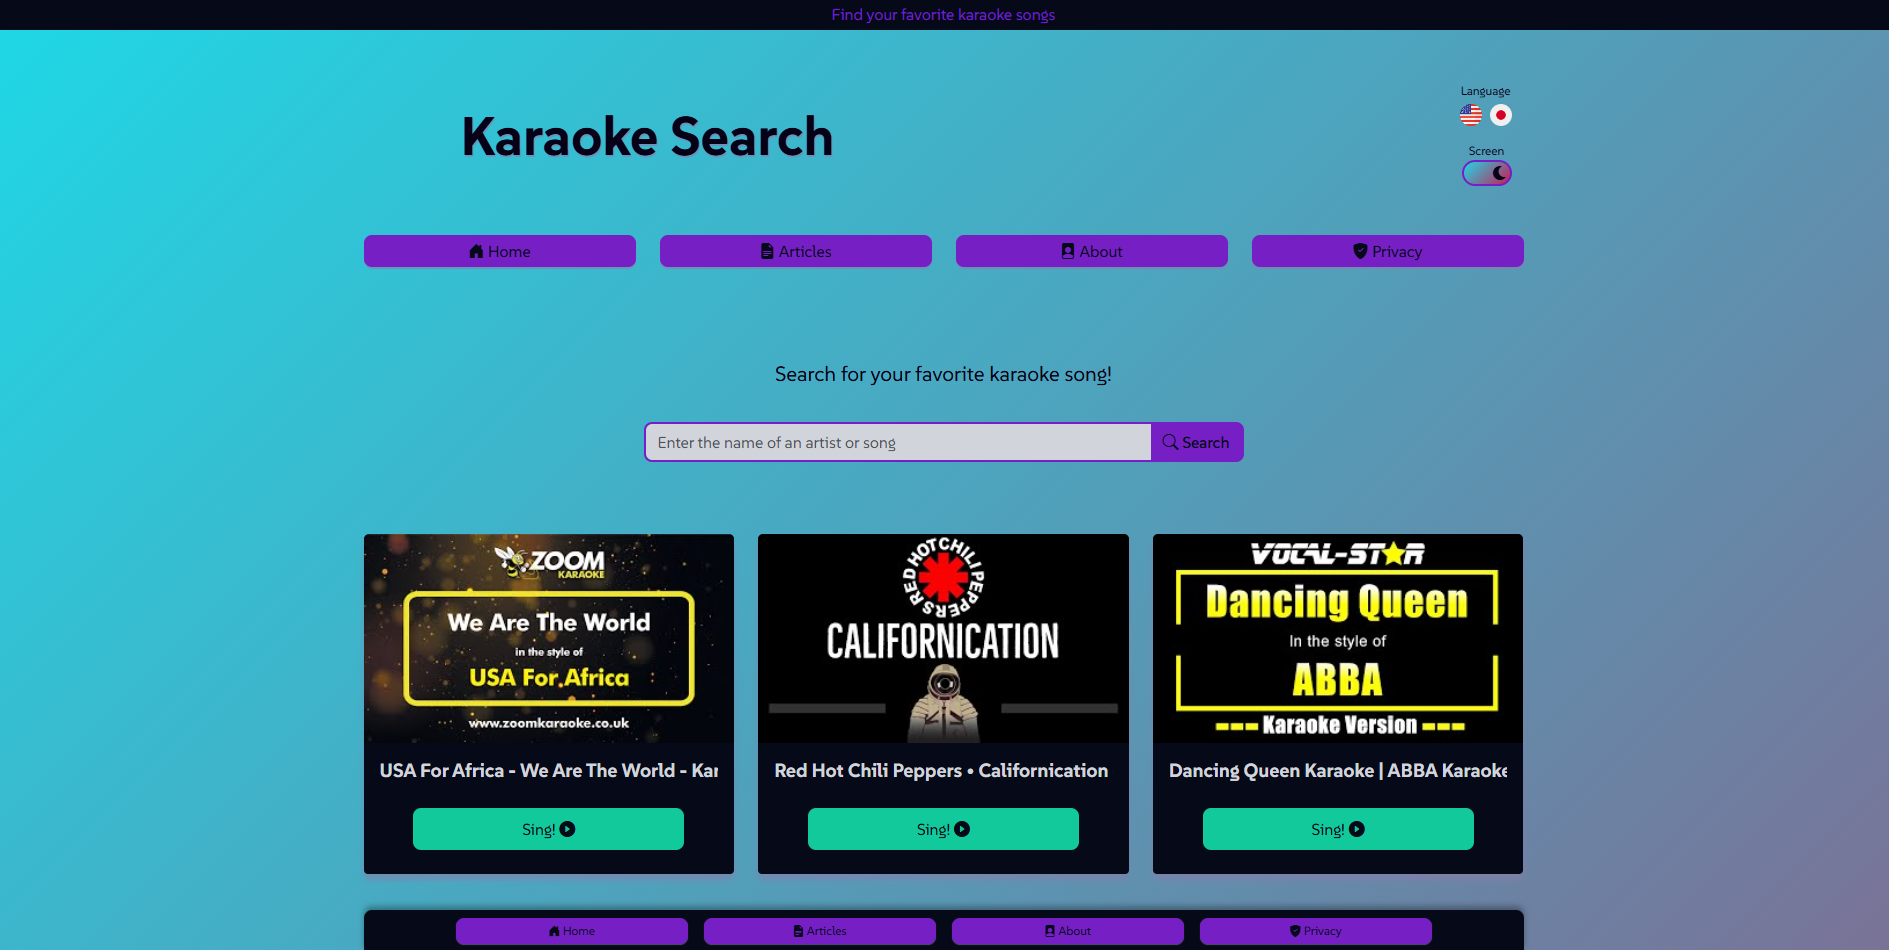Image resolution: width=1889 pixels, height=950 pixels.
Task: Click the Karaoke Search site title
Action: 647,137
